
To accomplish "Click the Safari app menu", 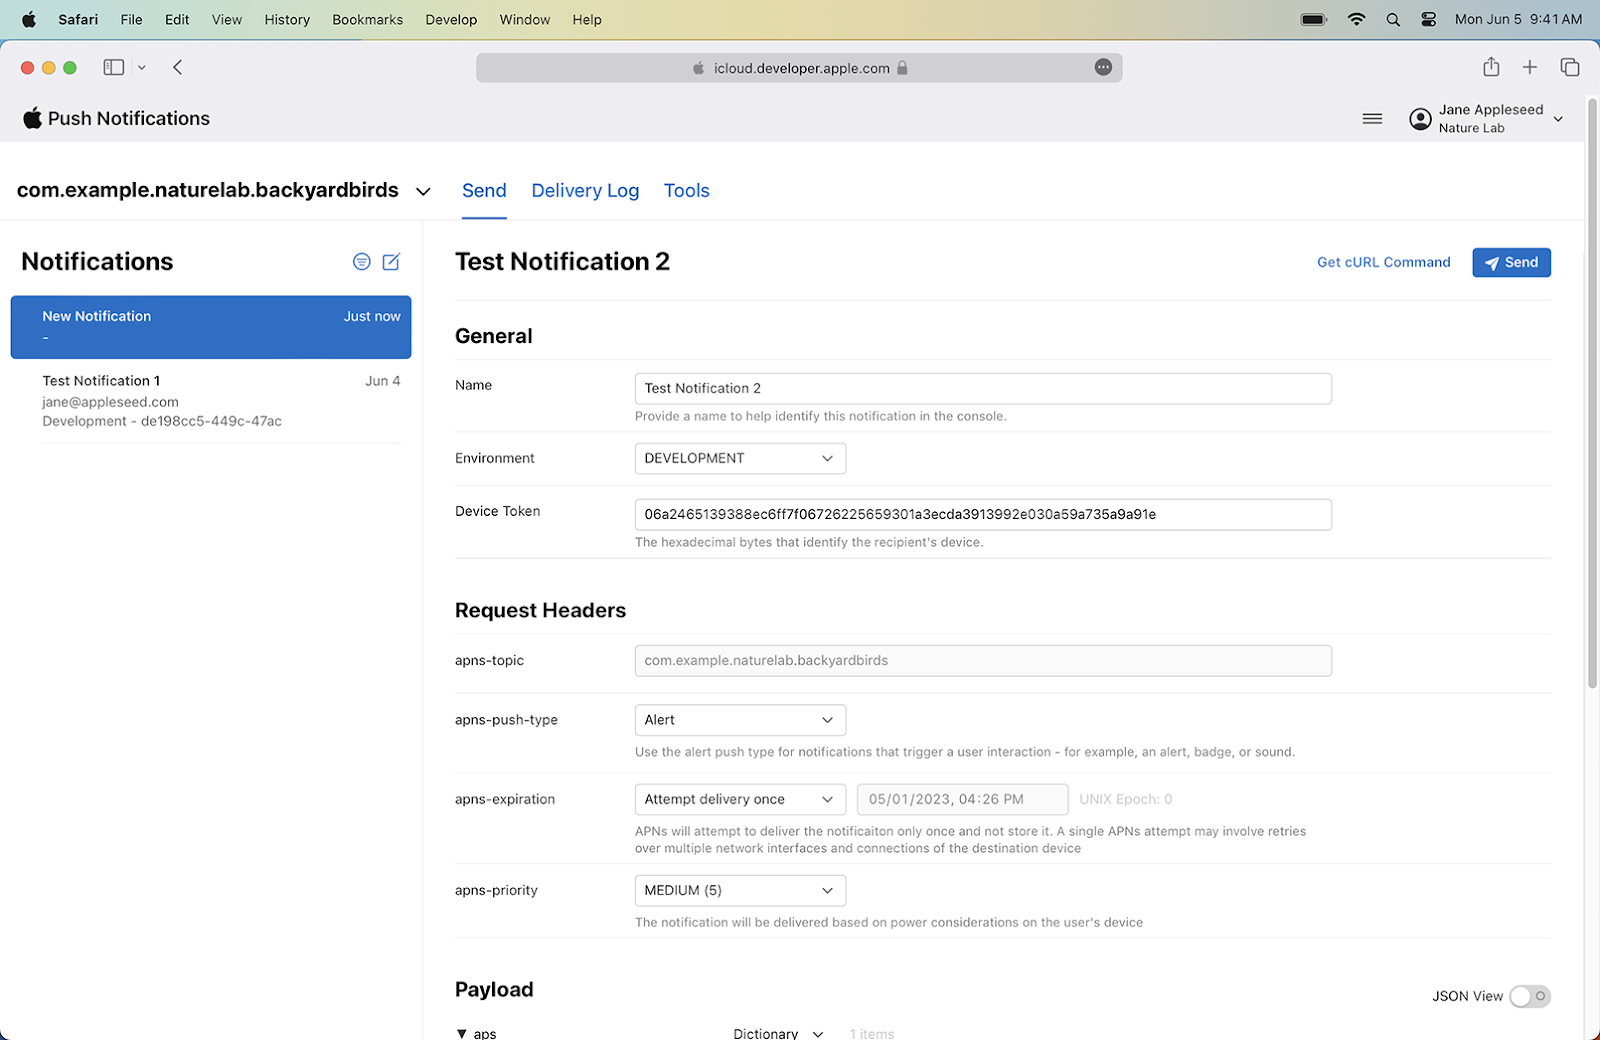I will click(x=78, y=19).
